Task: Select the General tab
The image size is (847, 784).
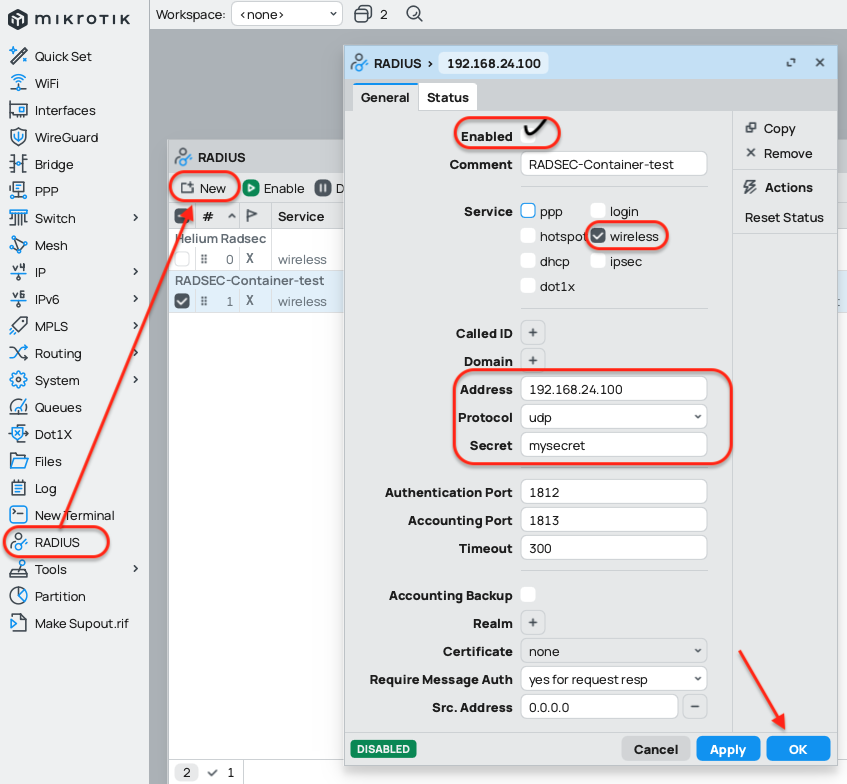Action: [385, 97]
